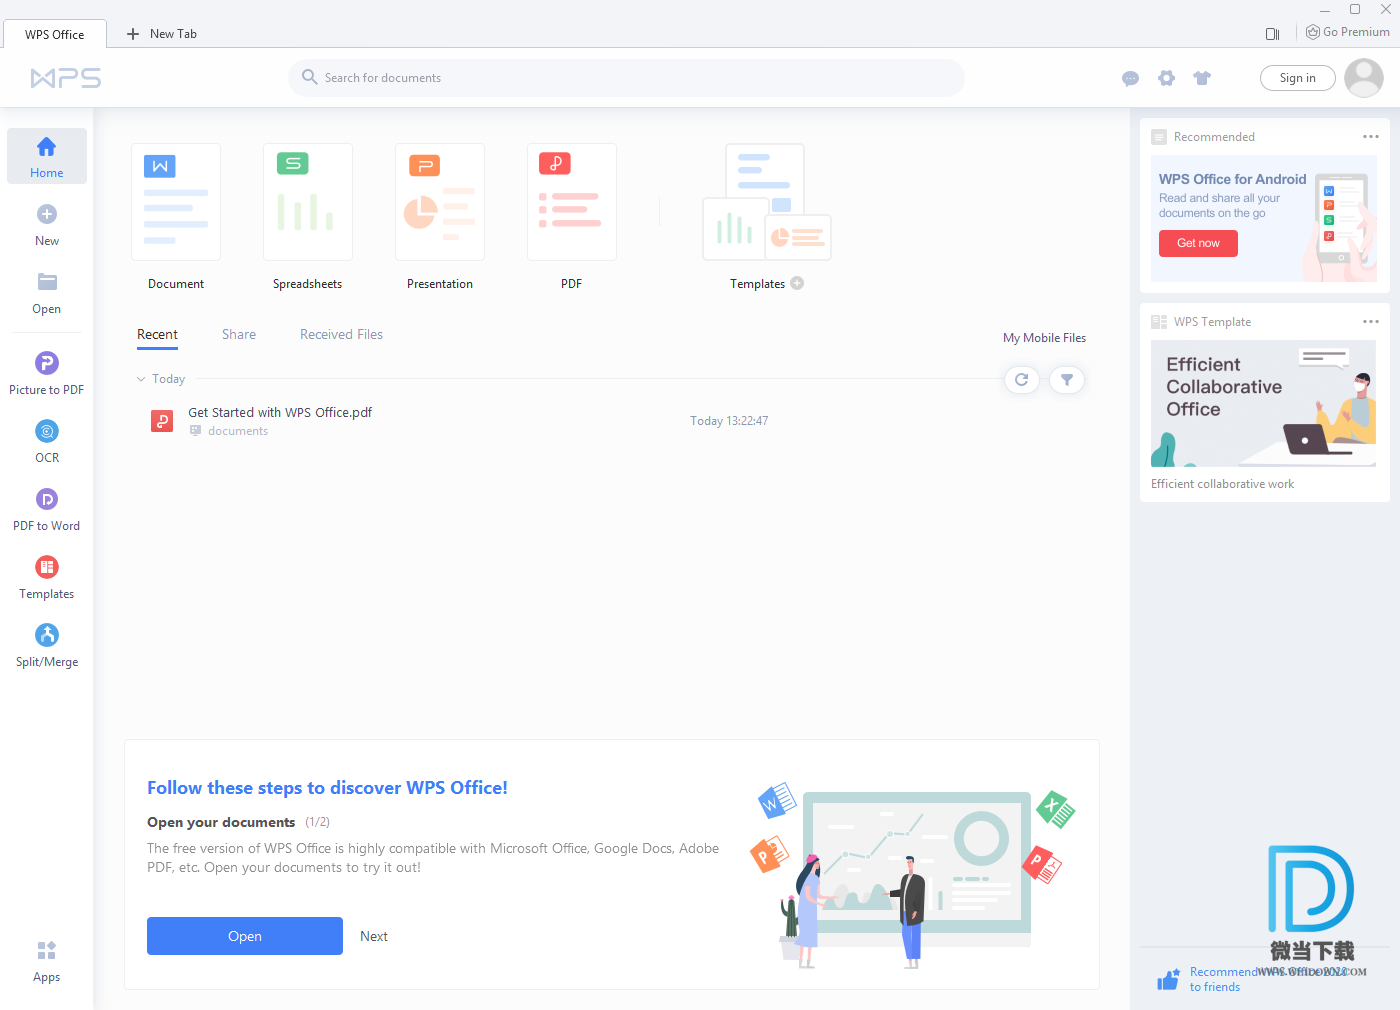Screen dimensions: 1400x1010
Task: Create a new Spreadsheets file
Action: [x=308, y=202]
